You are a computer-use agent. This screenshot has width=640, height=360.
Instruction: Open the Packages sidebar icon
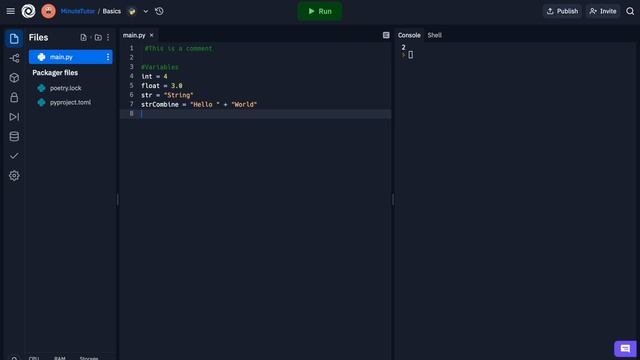[x=14, y=78]
